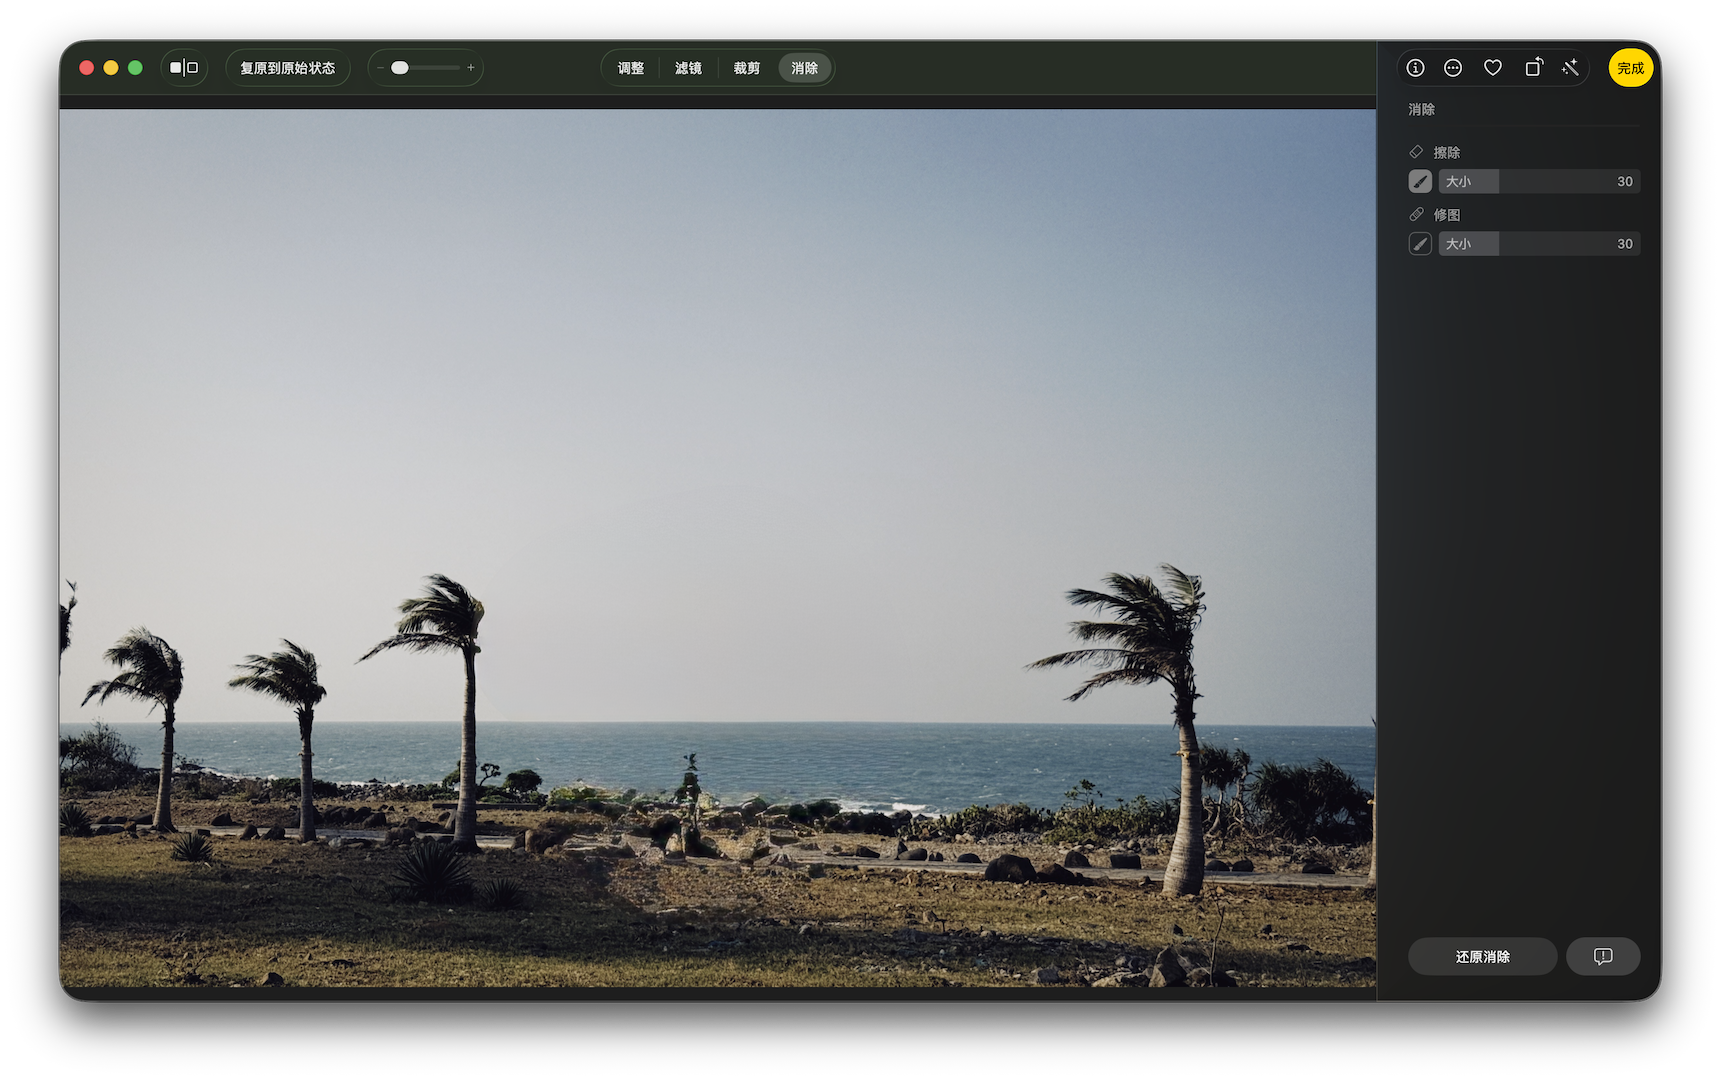
Task: Switch to the 滤镜 tab
Action: [x=688, y=68]
